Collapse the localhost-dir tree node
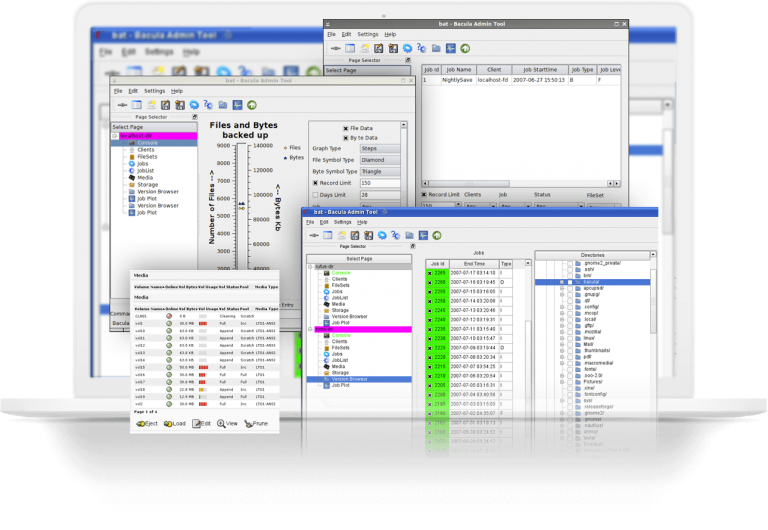768x530 pixels. click(115, 136)
